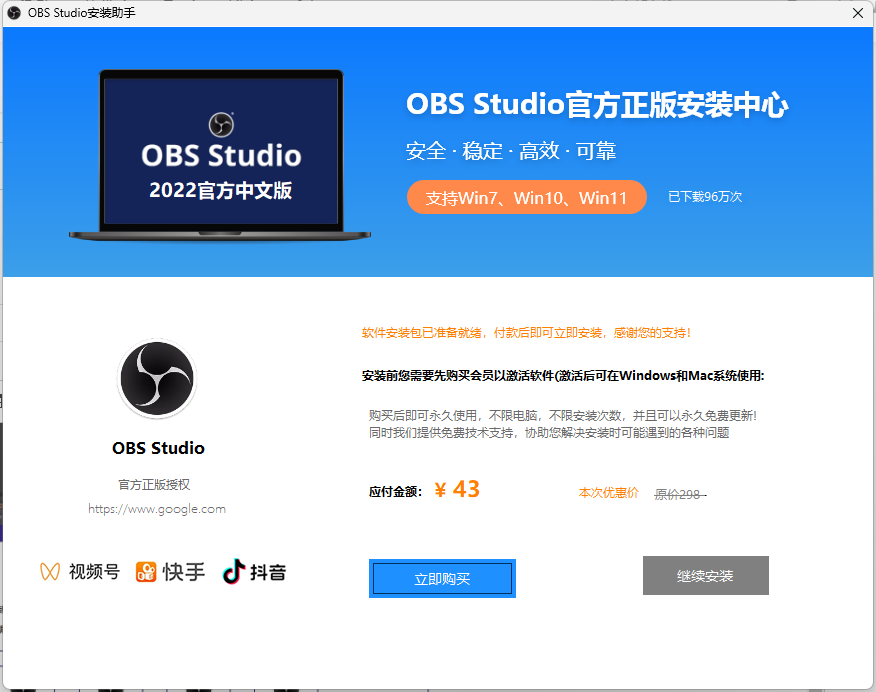The width and height of the screenshot is (876, 692).
Task: Click the 立即购买 button
Action: 442,578
